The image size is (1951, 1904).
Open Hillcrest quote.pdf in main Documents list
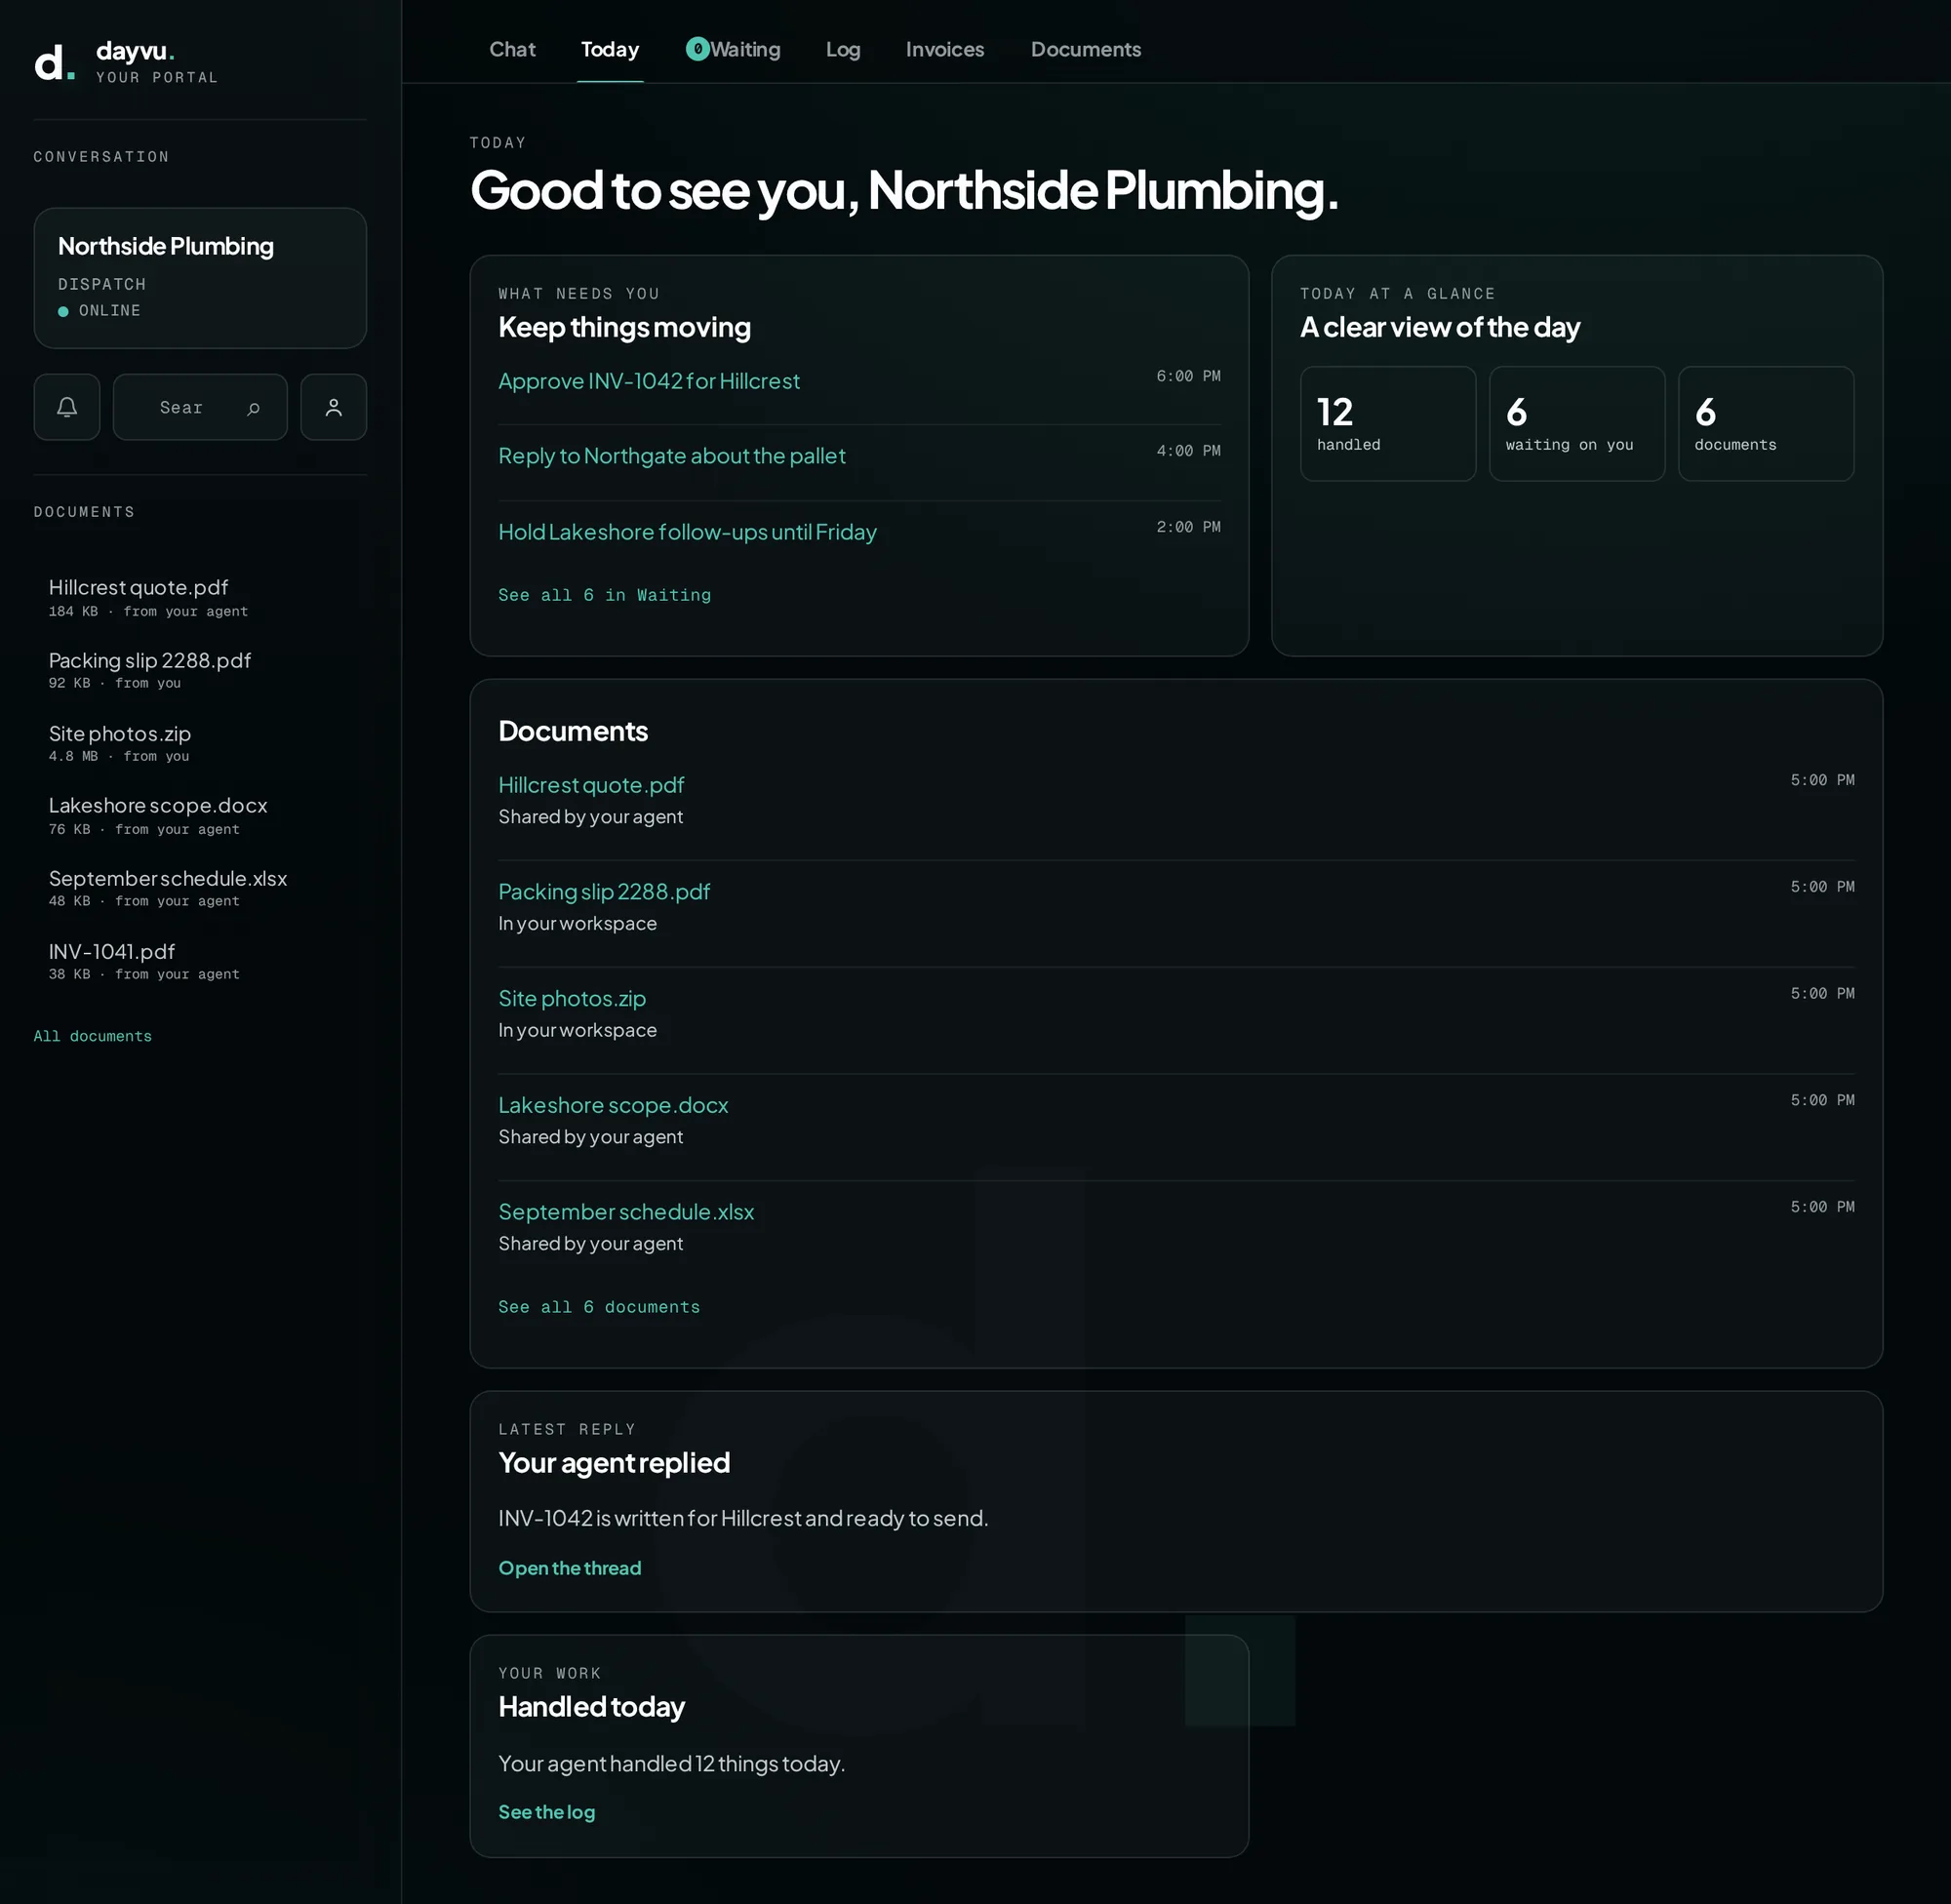coord(592,785)
